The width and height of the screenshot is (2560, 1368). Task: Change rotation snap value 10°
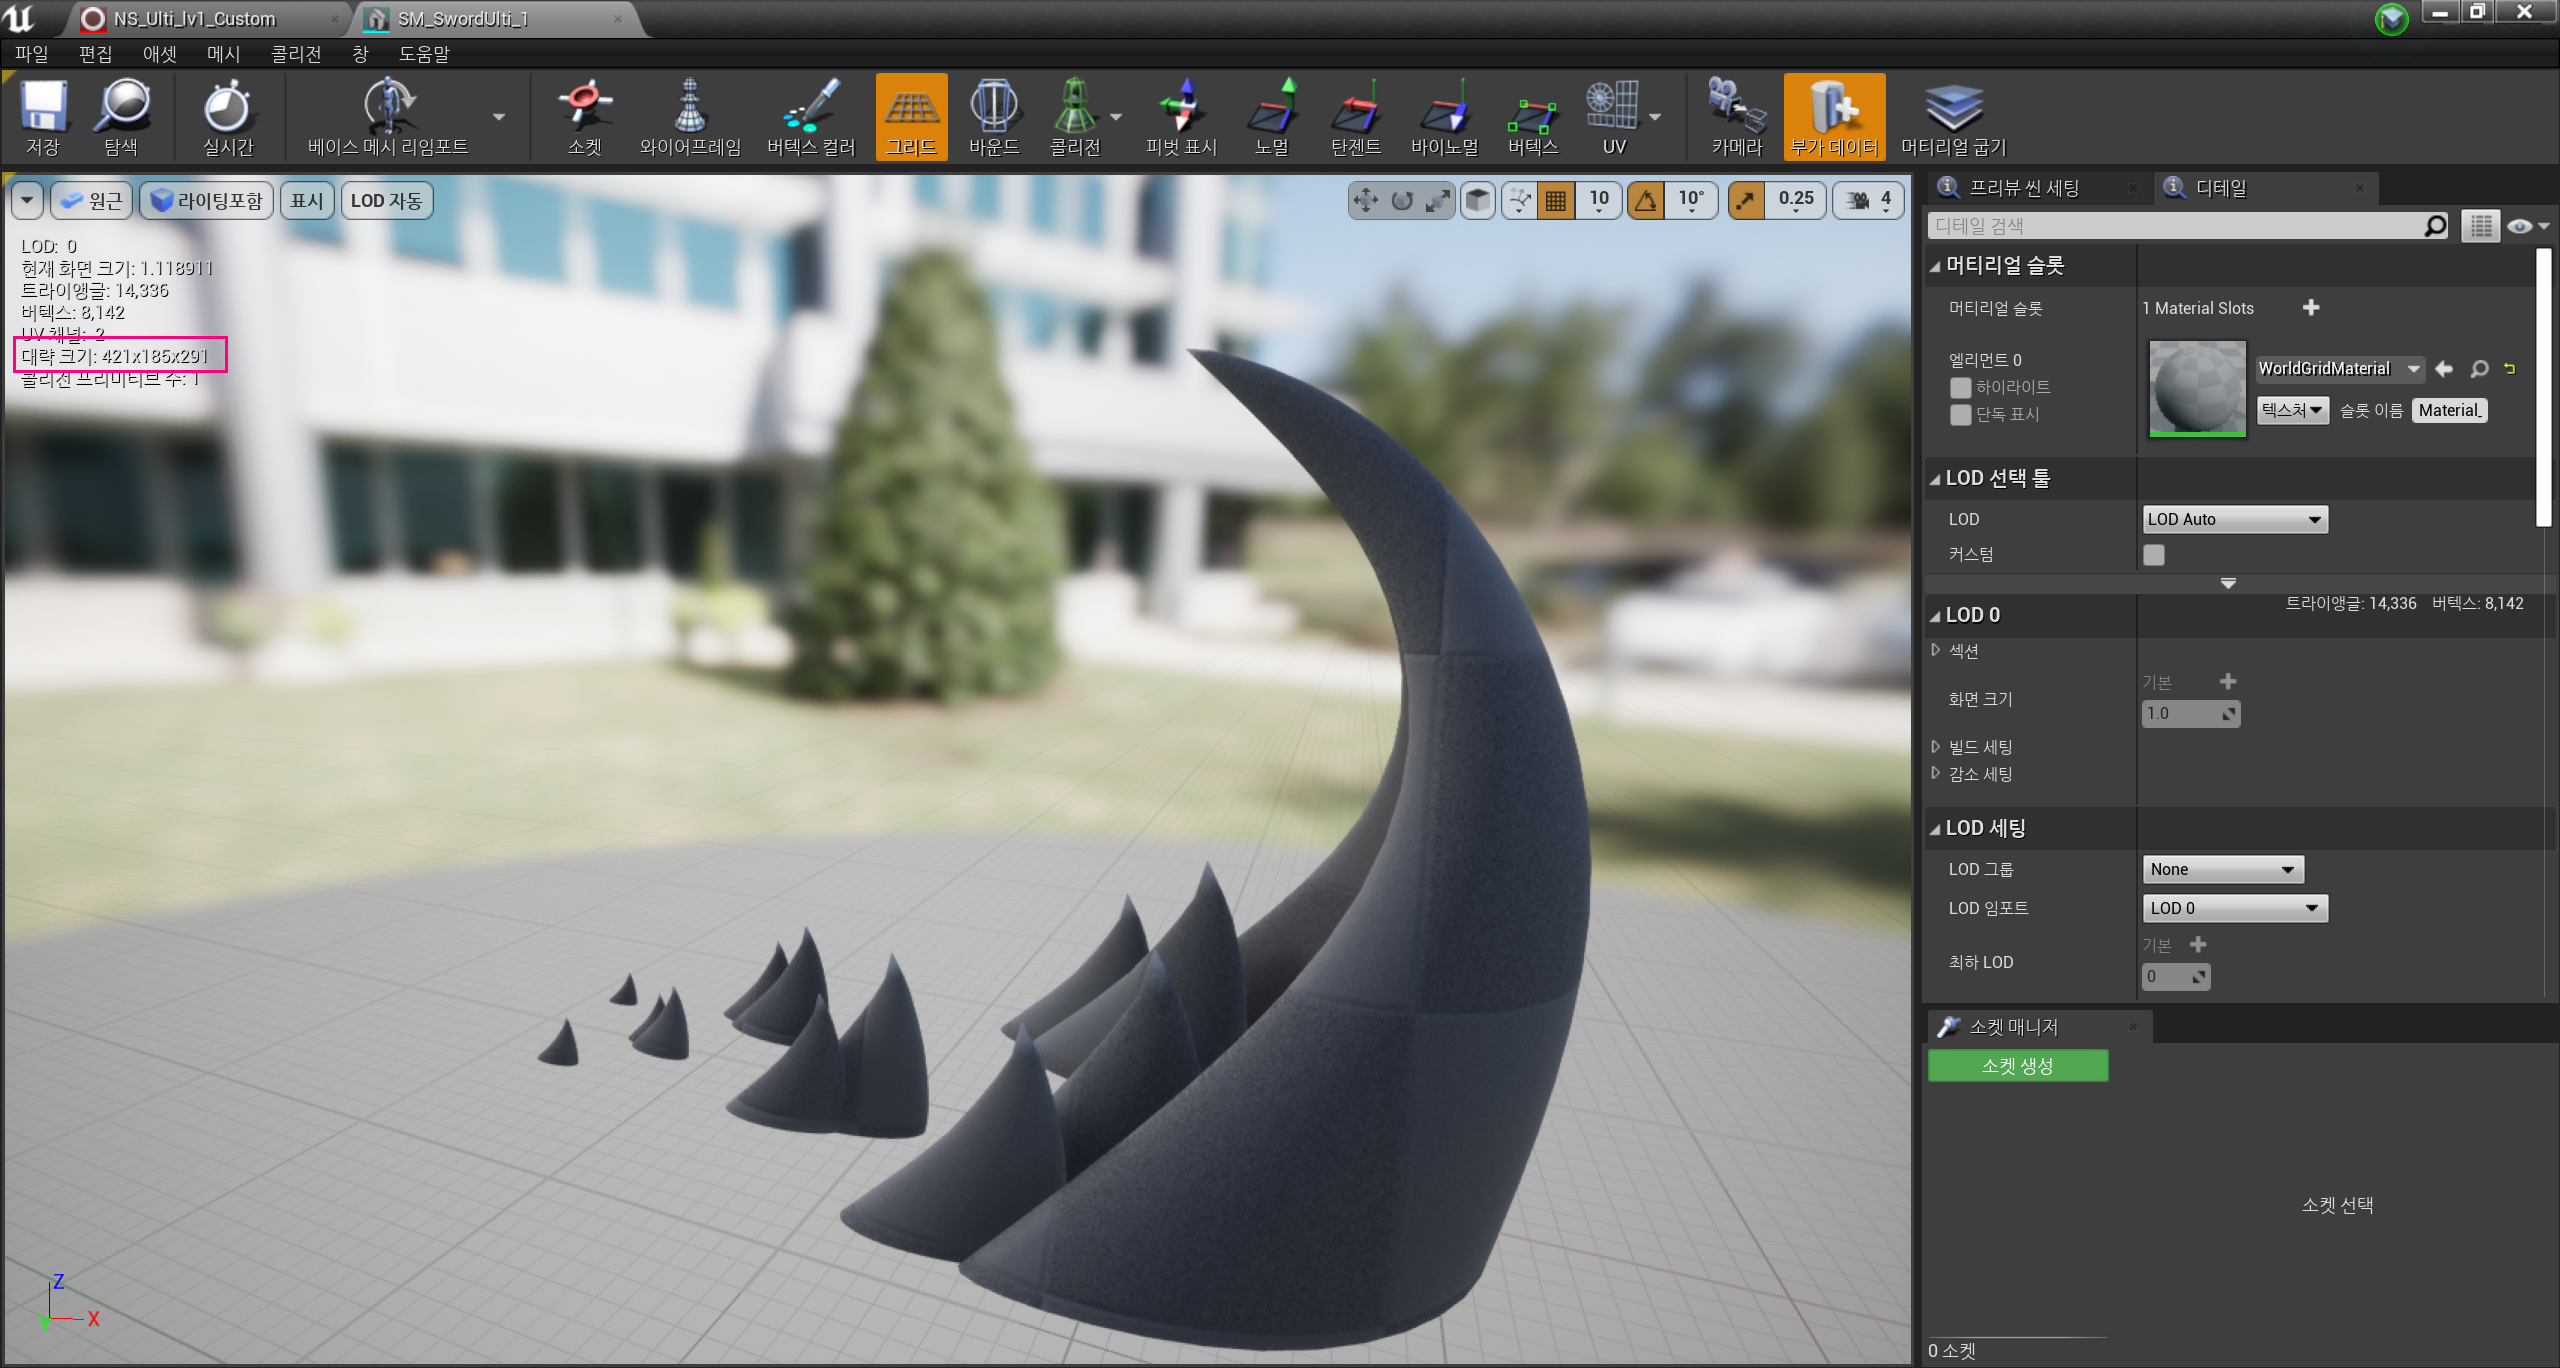click(x=1691, y=200)
